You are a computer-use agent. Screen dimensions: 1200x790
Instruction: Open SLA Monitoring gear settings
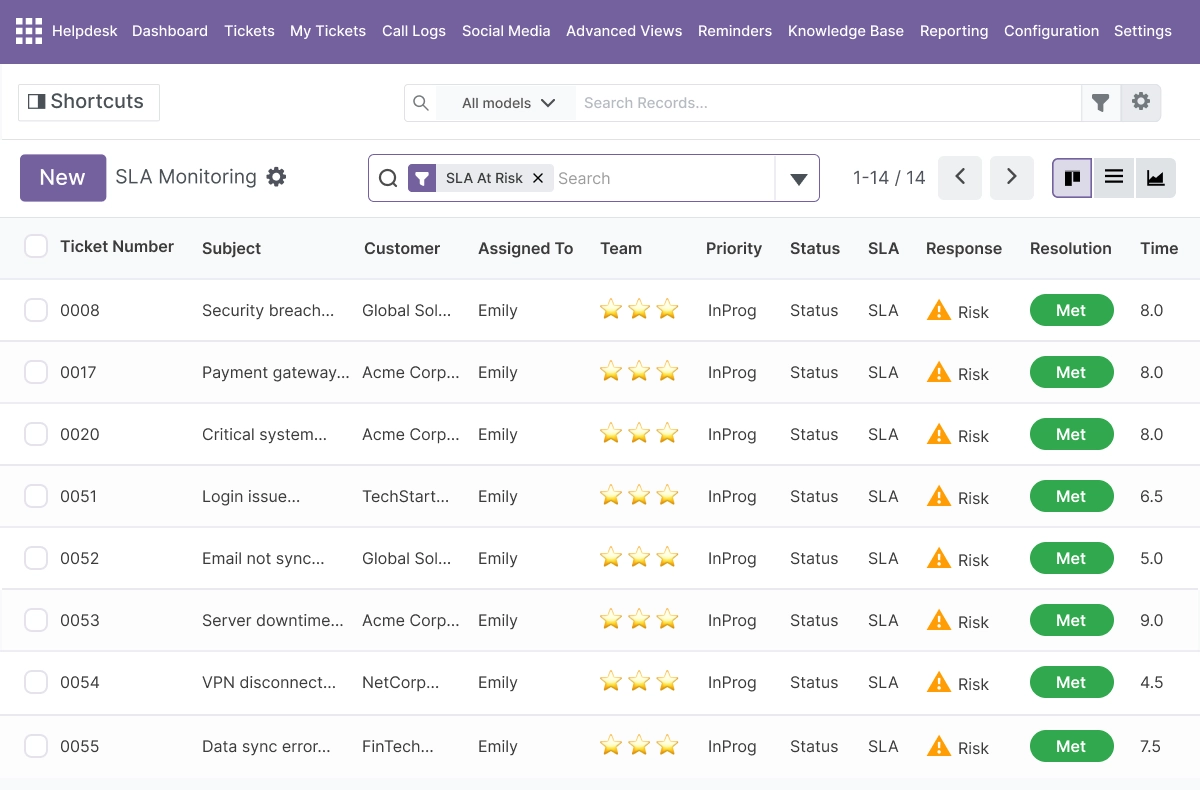click(x=276, y=177)
